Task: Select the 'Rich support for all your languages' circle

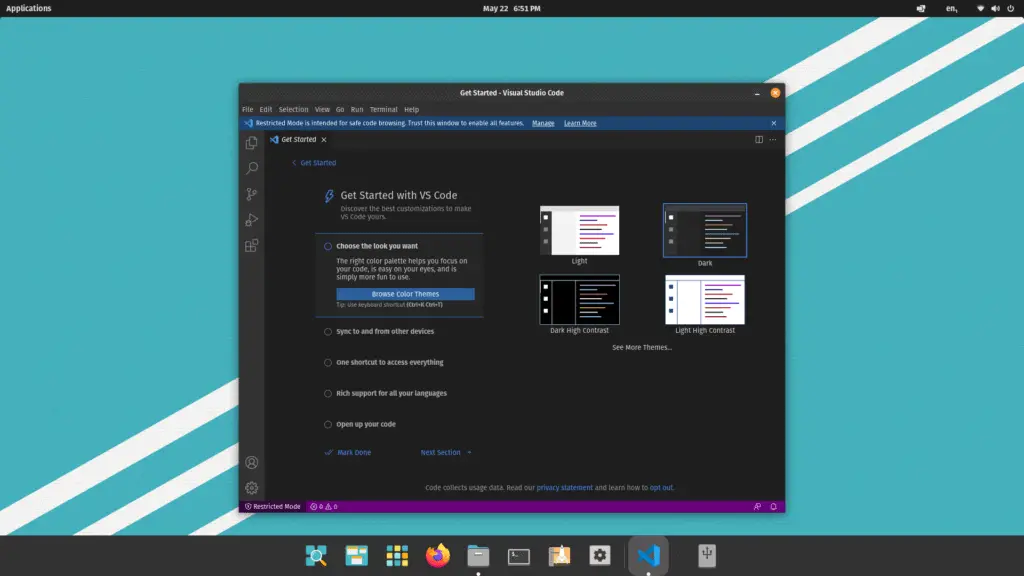Action: [x=328, y=394]
